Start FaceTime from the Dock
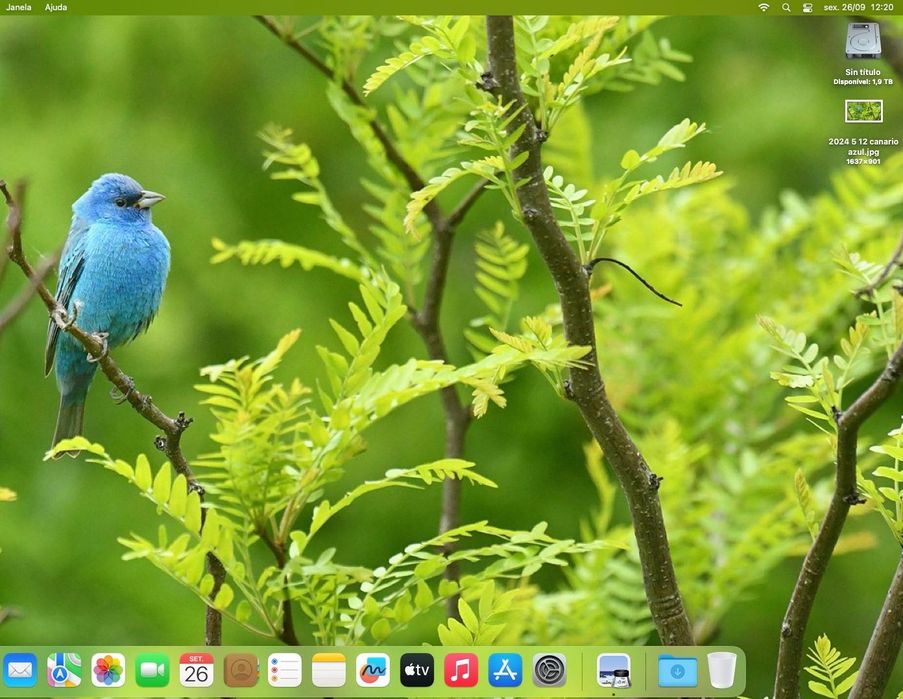The height and width of the screenshot is (699, 903). (x=152, y=670)
